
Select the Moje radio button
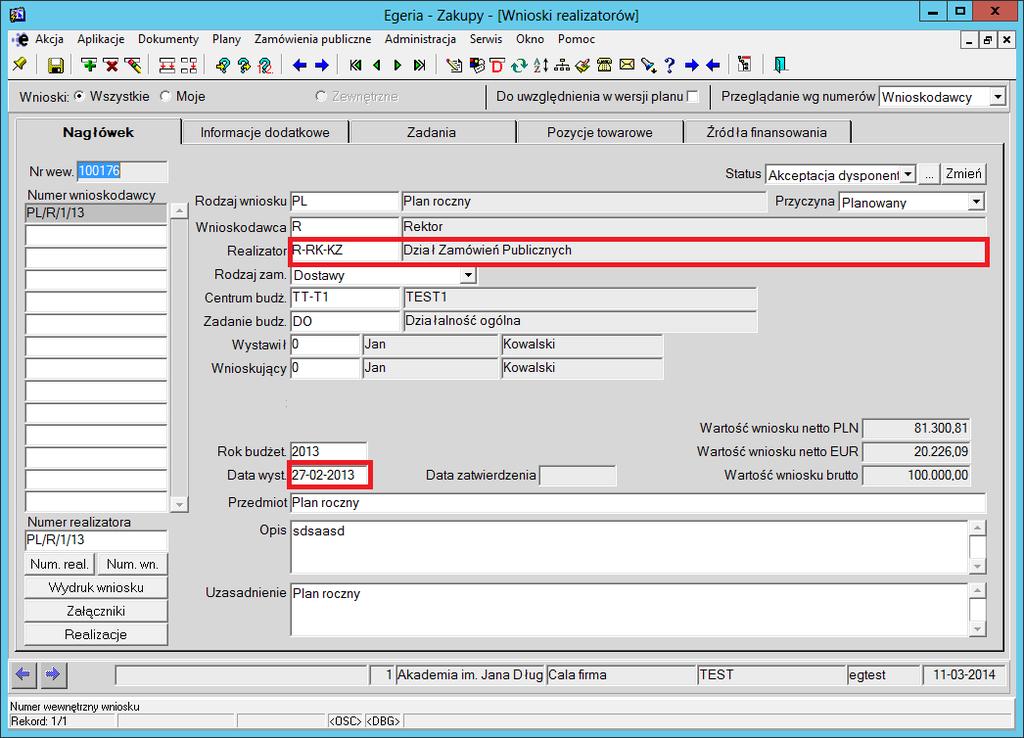pyautogui.click(x=165, y=96)
